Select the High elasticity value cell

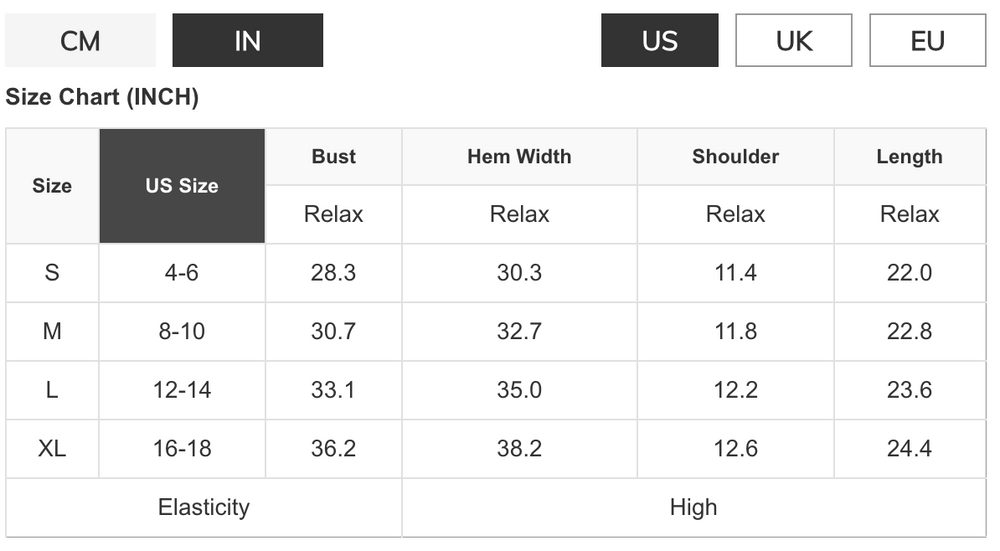694,507
